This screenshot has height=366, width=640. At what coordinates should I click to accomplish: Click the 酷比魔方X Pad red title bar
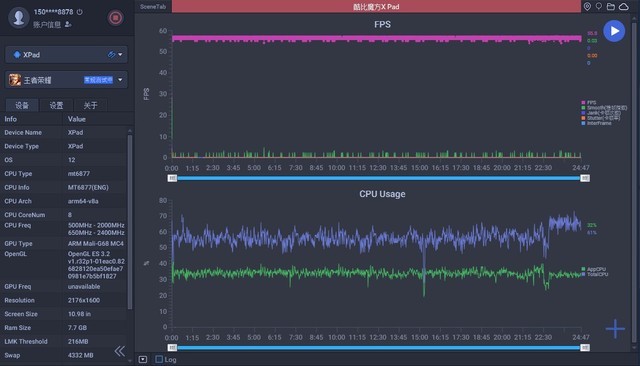pyautogui.click(x=376, y=7)
